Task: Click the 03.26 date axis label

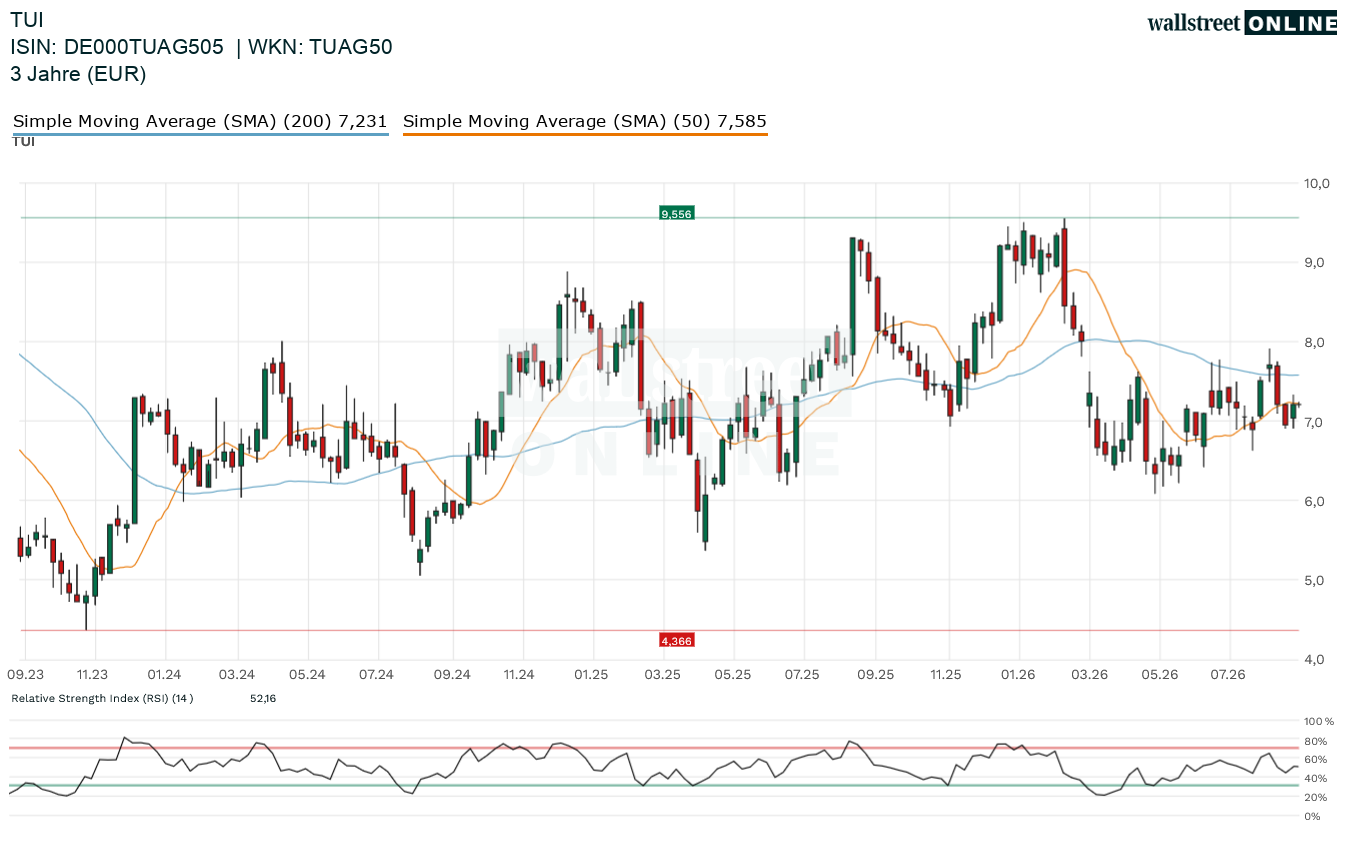Action: point(1090,675)
